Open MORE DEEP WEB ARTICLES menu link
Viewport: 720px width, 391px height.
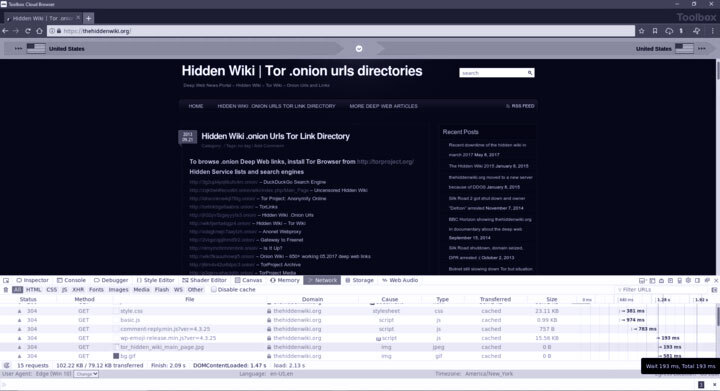tap(383, 106)
